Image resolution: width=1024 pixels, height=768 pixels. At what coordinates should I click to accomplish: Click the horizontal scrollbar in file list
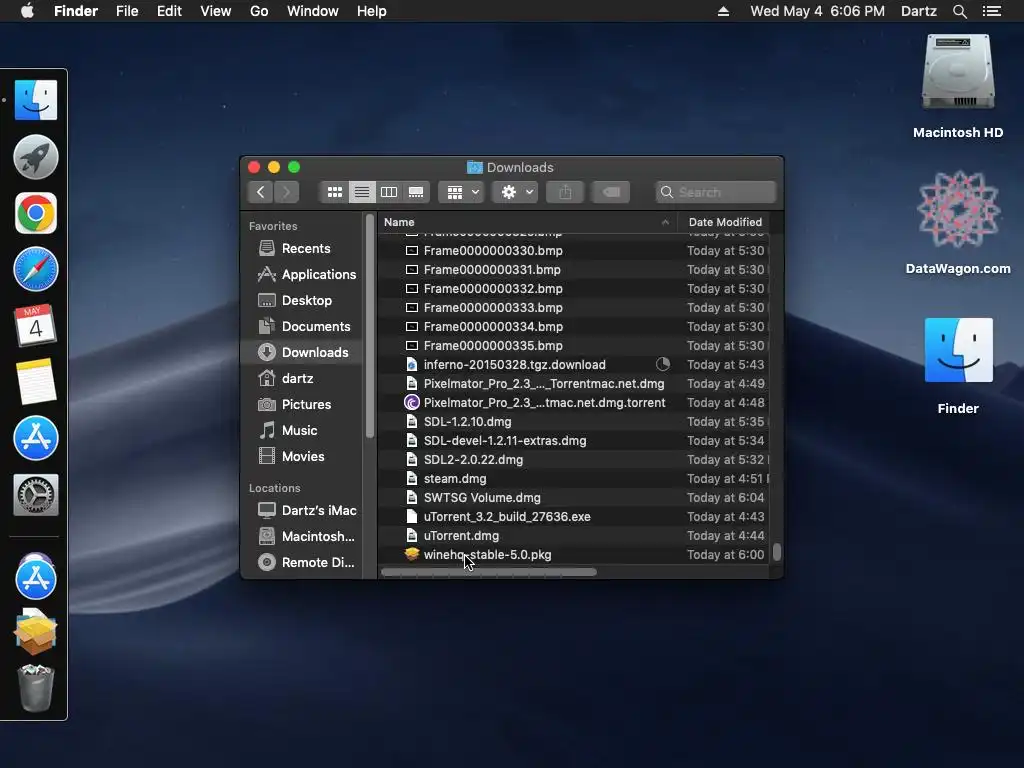pyautogui.click(x=488, y=572)
